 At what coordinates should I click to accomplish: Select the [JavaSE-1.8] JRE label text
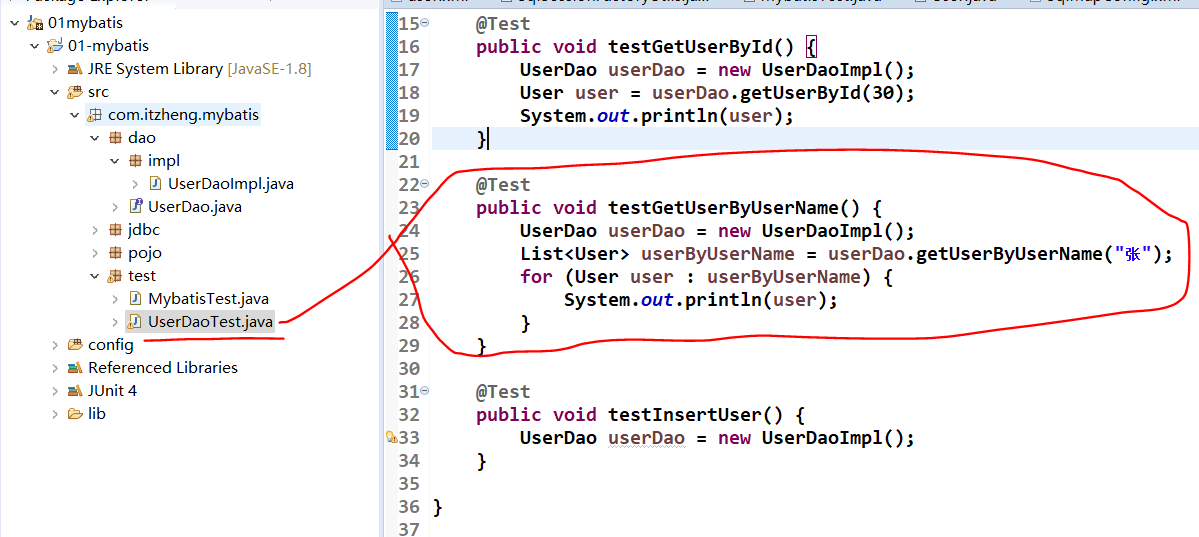click(269, 70)
